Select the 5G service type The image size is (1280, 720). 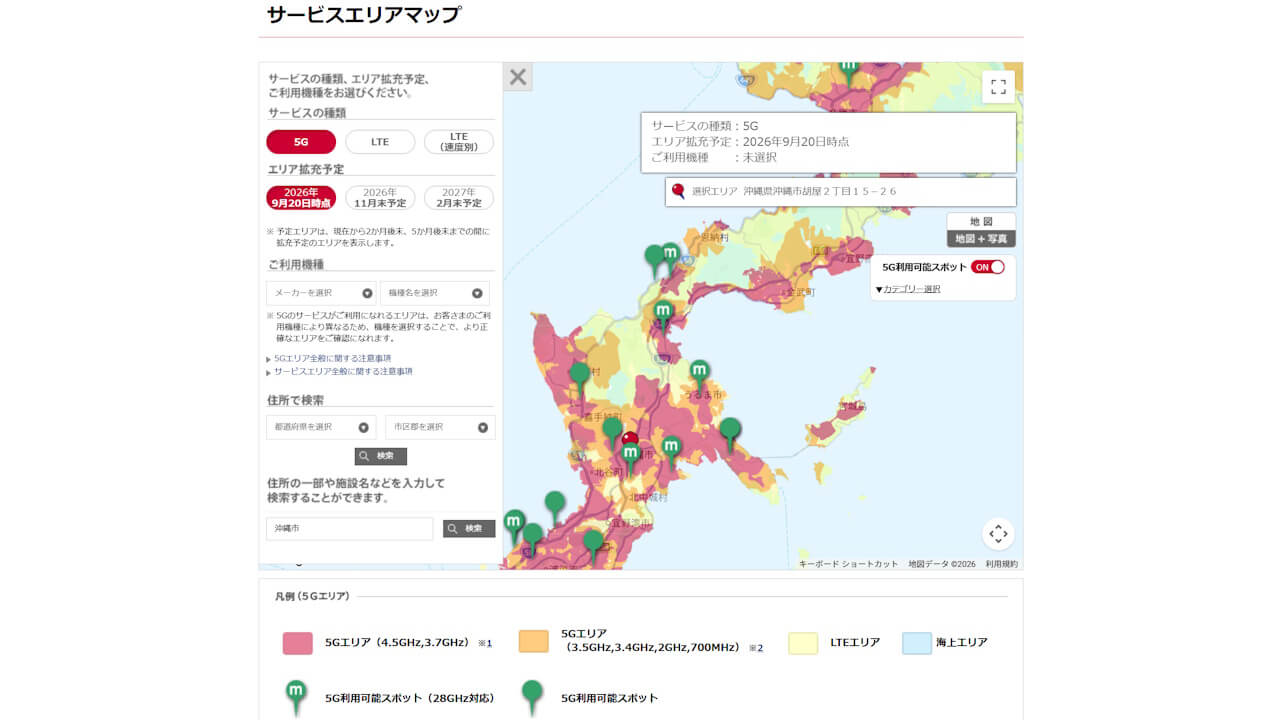pyautogui.click(x=301, y=142)
